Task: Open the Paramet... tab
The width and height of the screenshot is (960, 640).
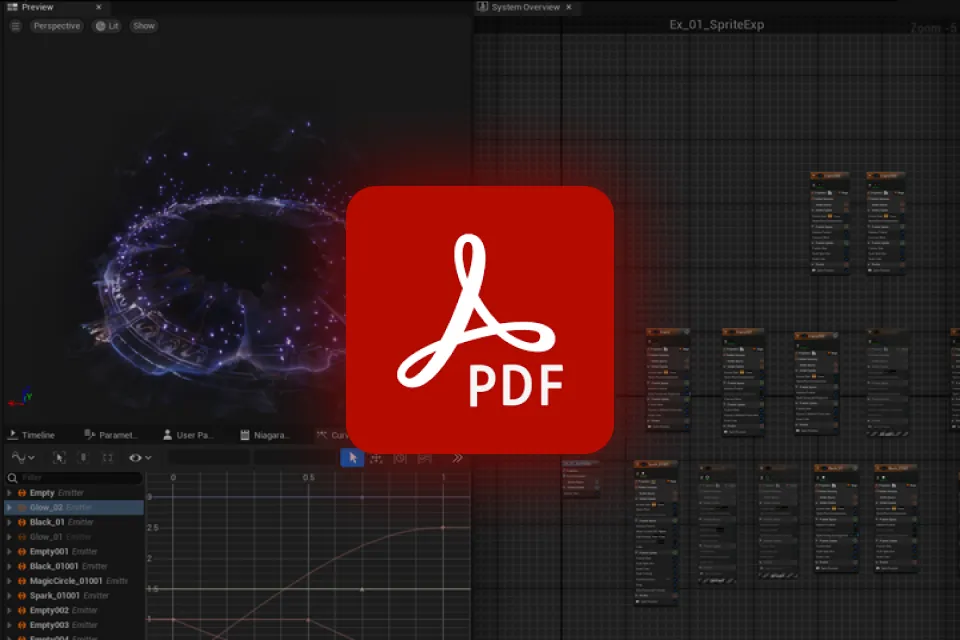Action: coord(111,435)
